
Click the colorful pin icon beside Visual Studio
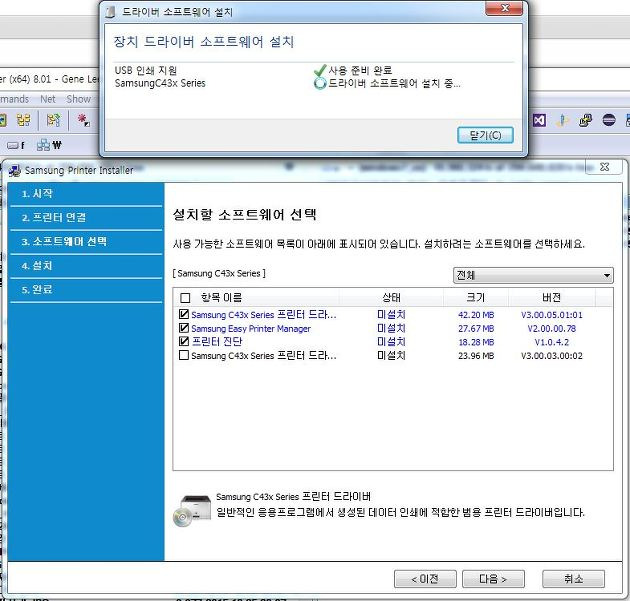click(562, 120)
